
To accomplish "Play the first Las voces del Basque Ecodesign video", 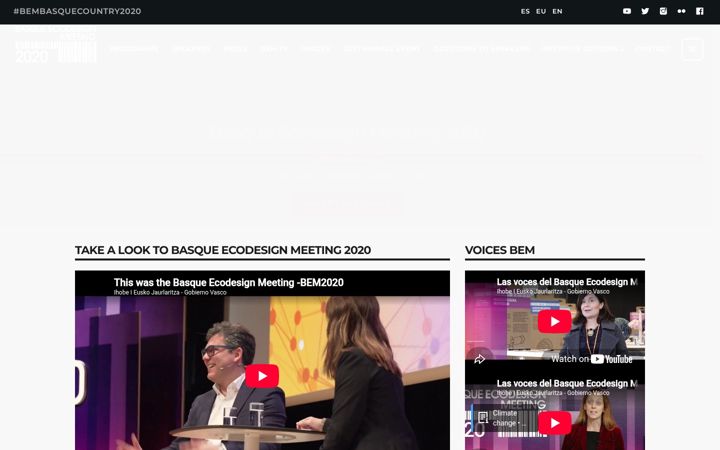I will click(554, 321).
